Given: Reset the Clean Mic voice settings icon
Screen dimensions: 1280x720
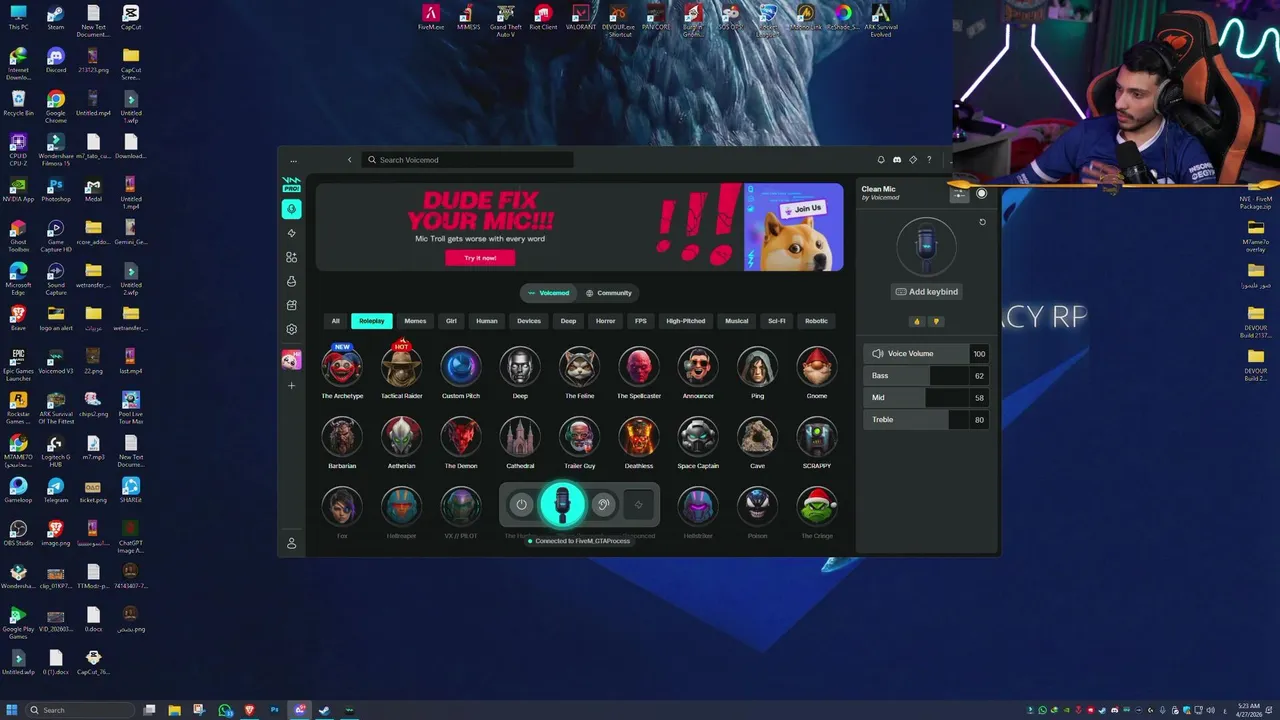Looking at the screenshot, I should pyautogui.click(x=982, y=222).
